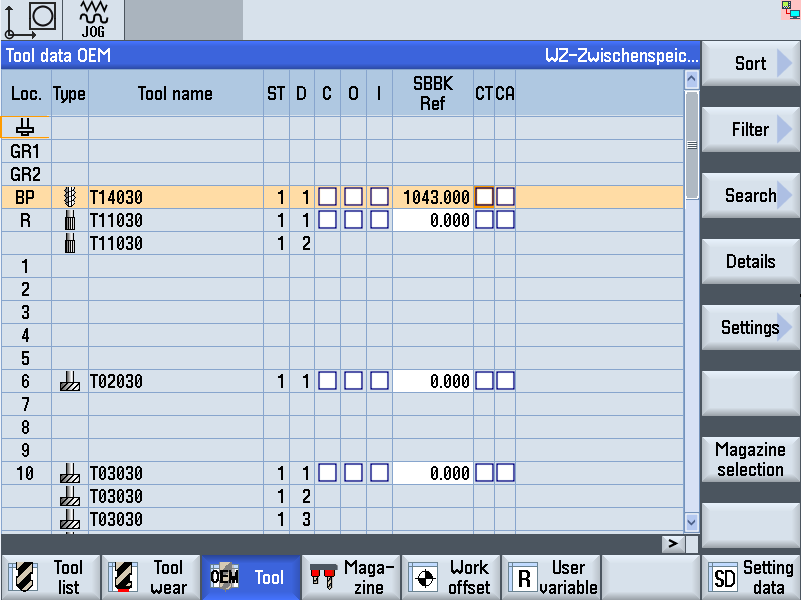Select the drill icon next to T11030
The height and width of the screenshot is (600, 801).
click(67, 220)
